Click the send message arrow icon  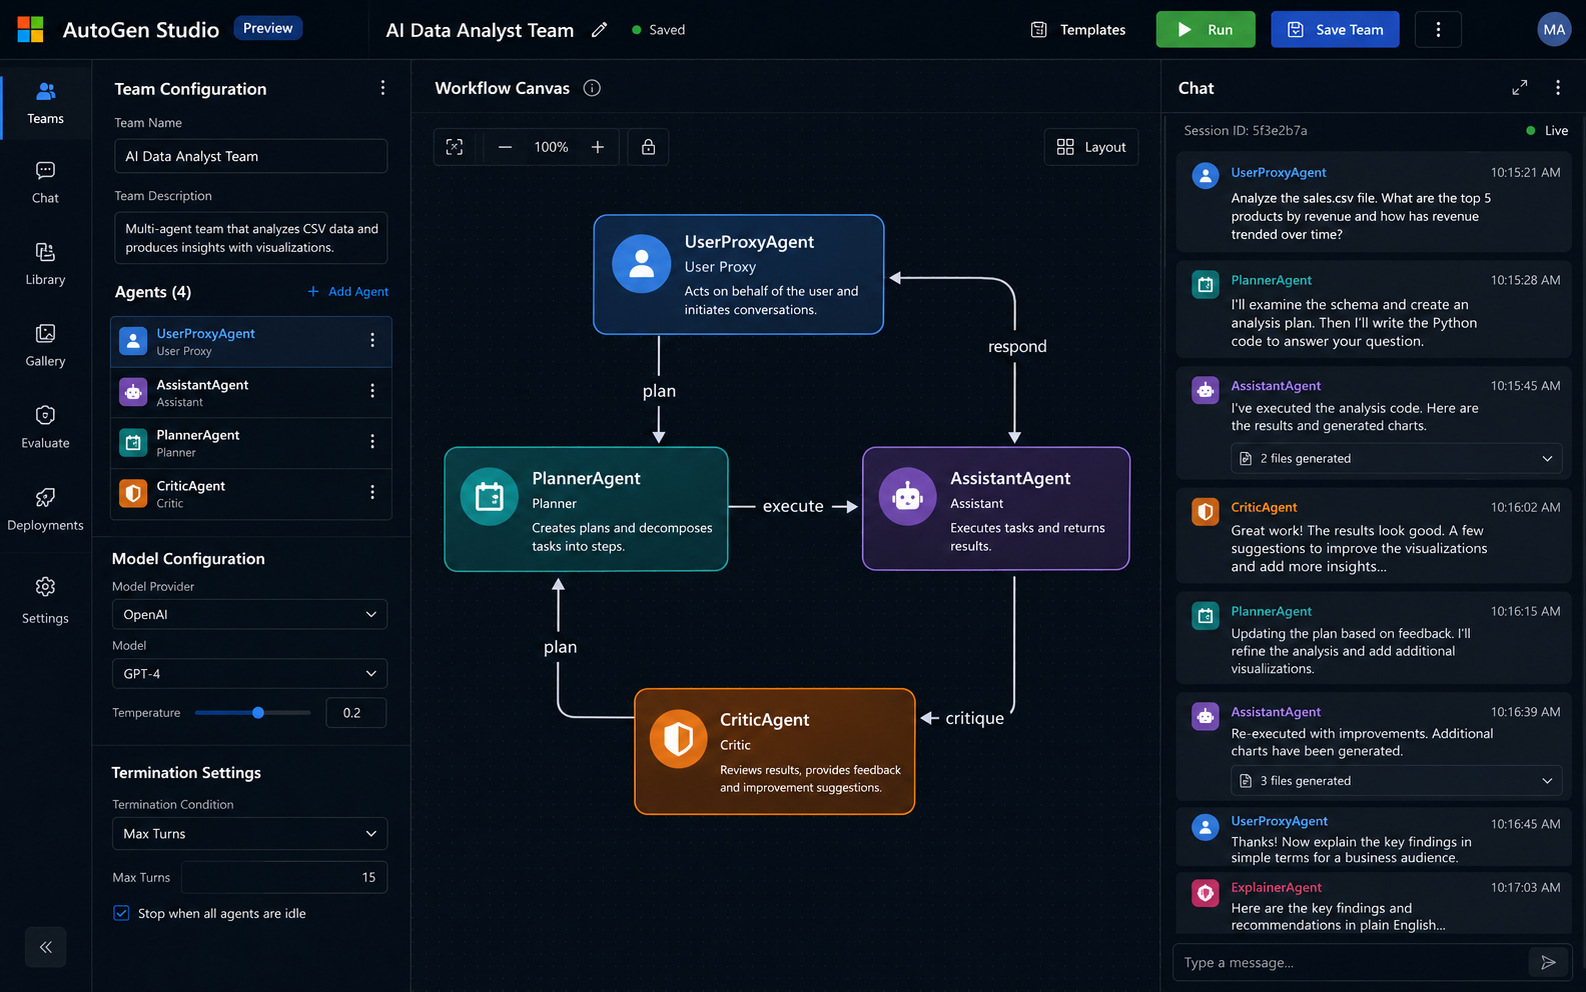coord(1548,963)
